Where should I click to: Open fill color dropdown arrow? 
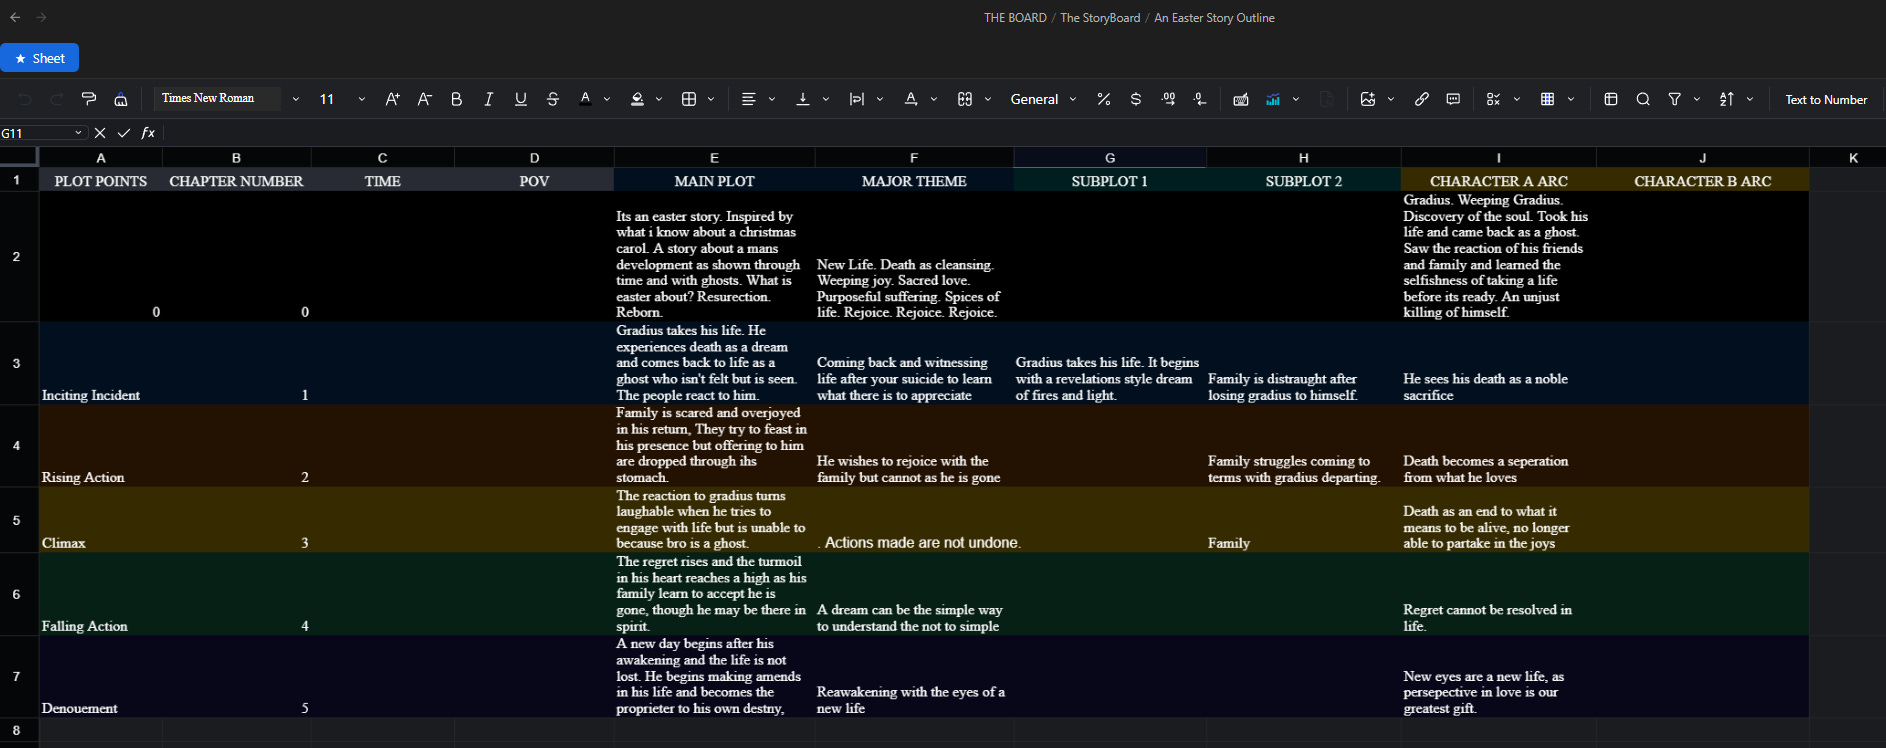[659, 99]
